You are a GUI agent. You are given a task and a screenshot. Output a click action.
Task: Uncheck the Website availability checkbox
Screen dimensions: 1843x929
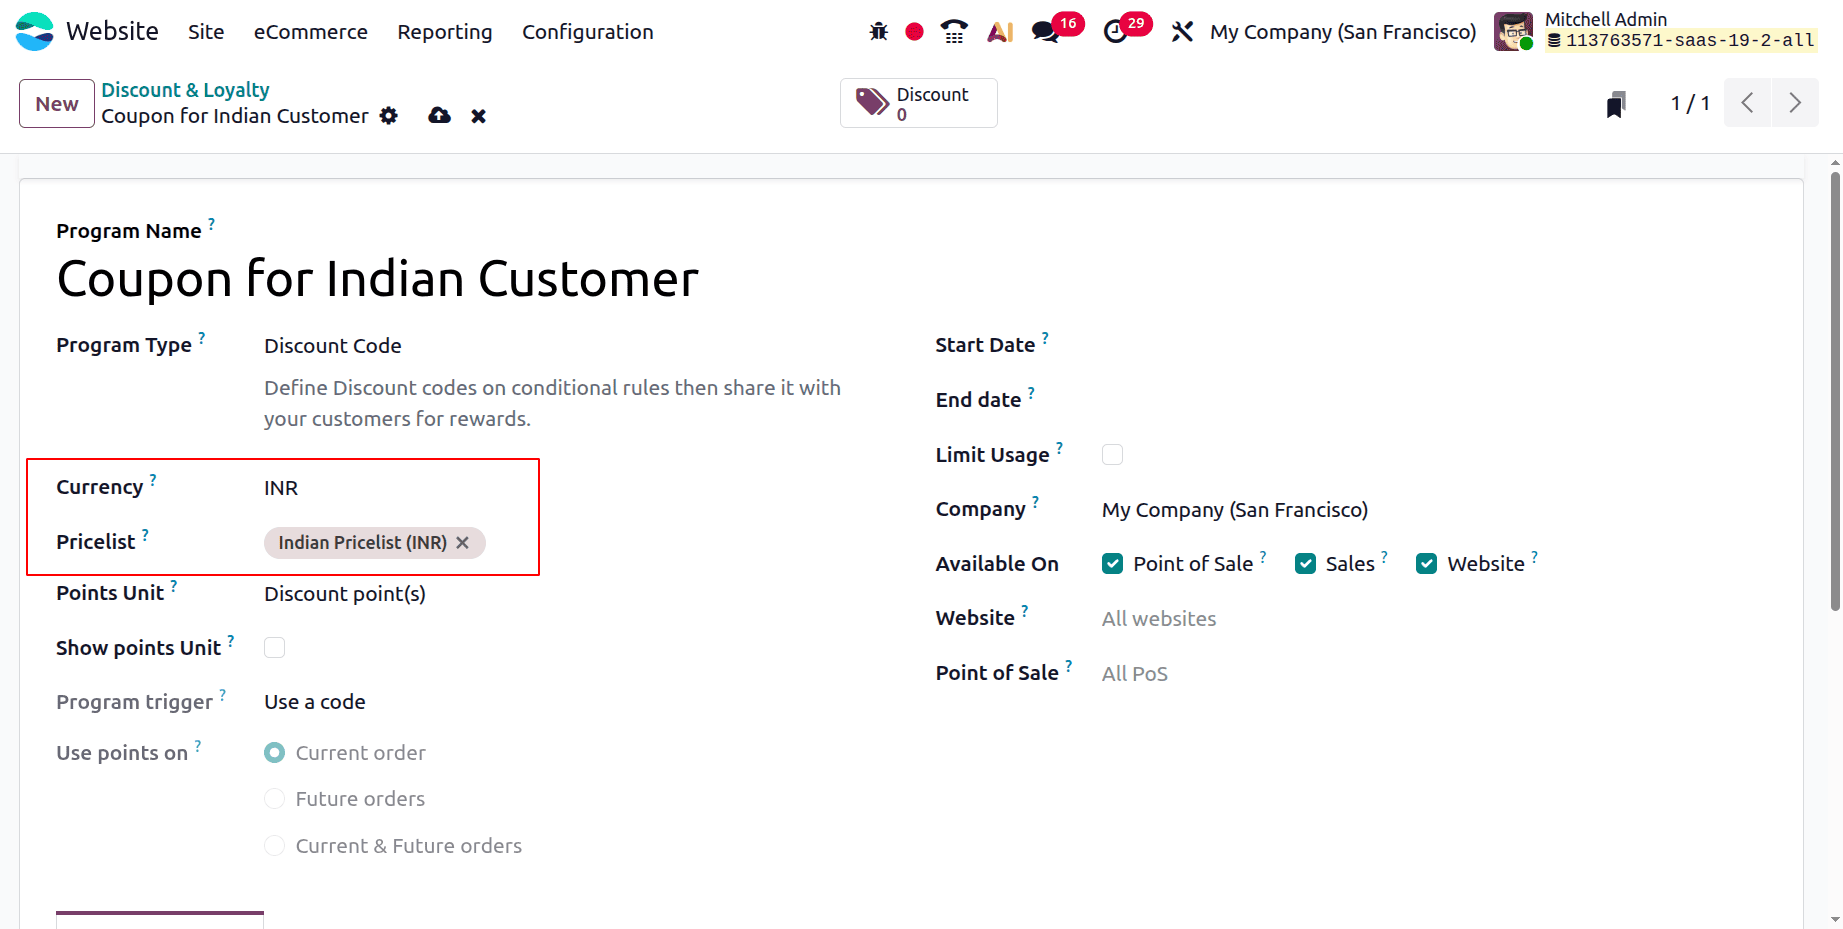[x=1427, y=564]
